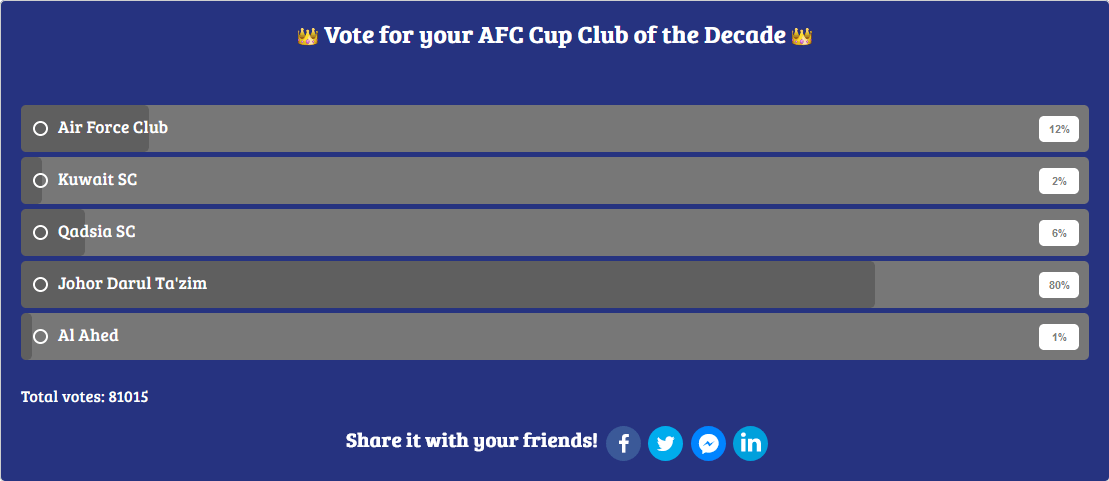Image resolution: width=1109 pixels, height=481 pixels.
Task: Select the Air Force Club radio button
Action: coord(41,129)
